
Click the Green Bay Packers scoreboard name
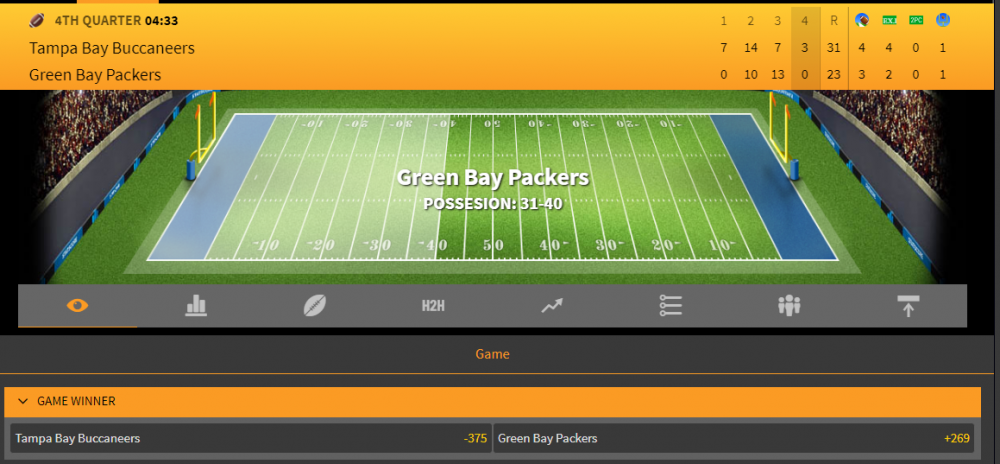coord(95,74)
